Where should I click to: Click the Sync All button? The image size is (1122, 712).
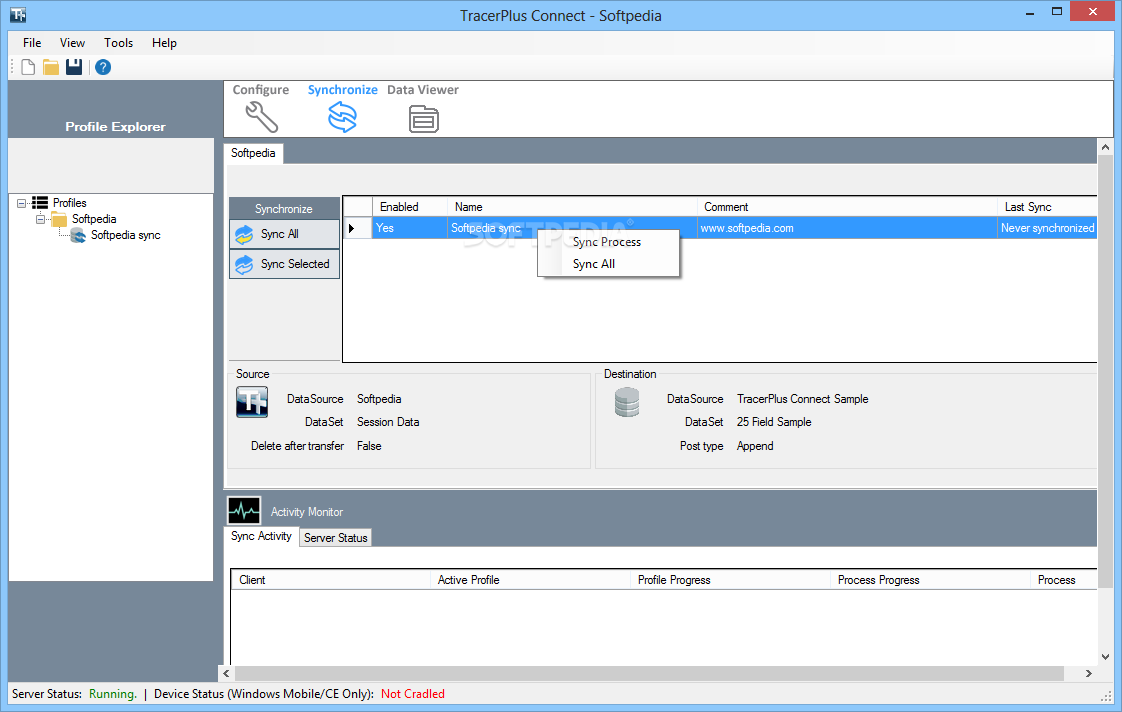[x=284, y=234]
